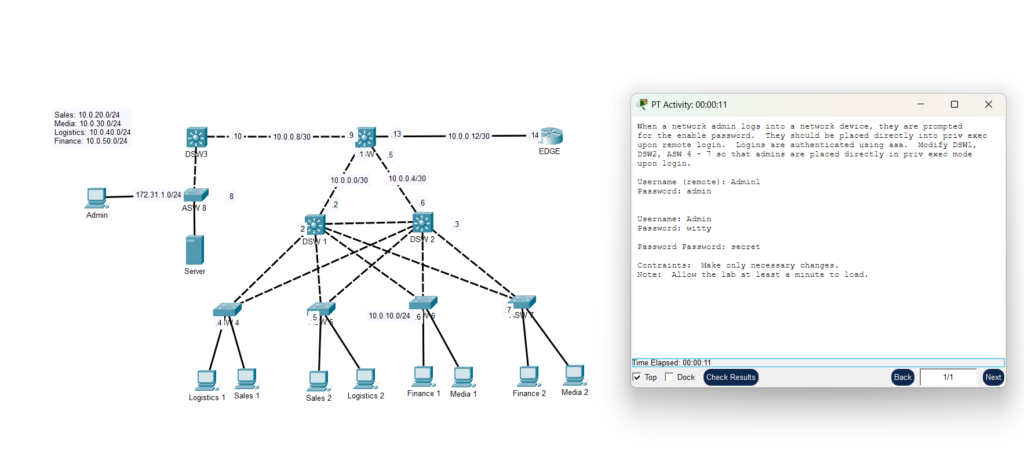Maximize the PT Activity window
Image resolution: width=1024 pixels, height=454 pixels.
pos(954,104)
